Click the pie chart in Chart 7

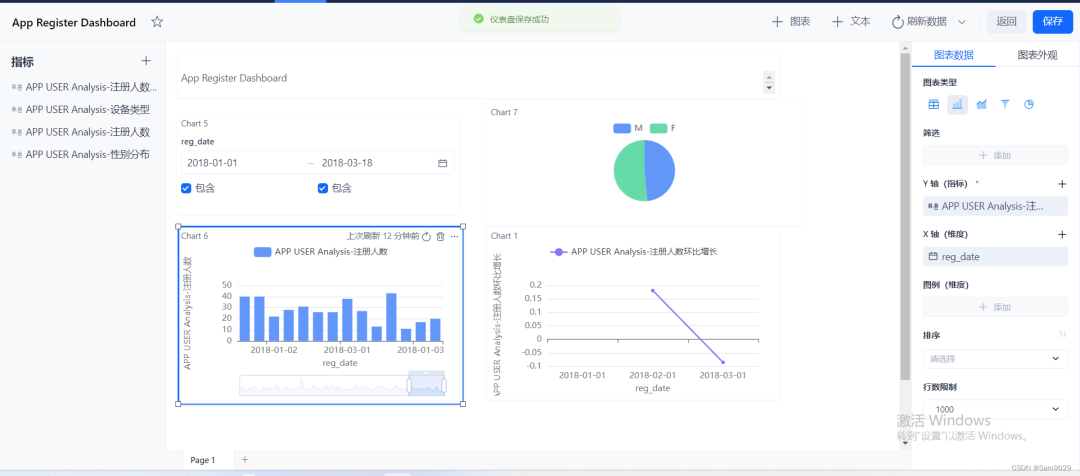pos(644,170)
